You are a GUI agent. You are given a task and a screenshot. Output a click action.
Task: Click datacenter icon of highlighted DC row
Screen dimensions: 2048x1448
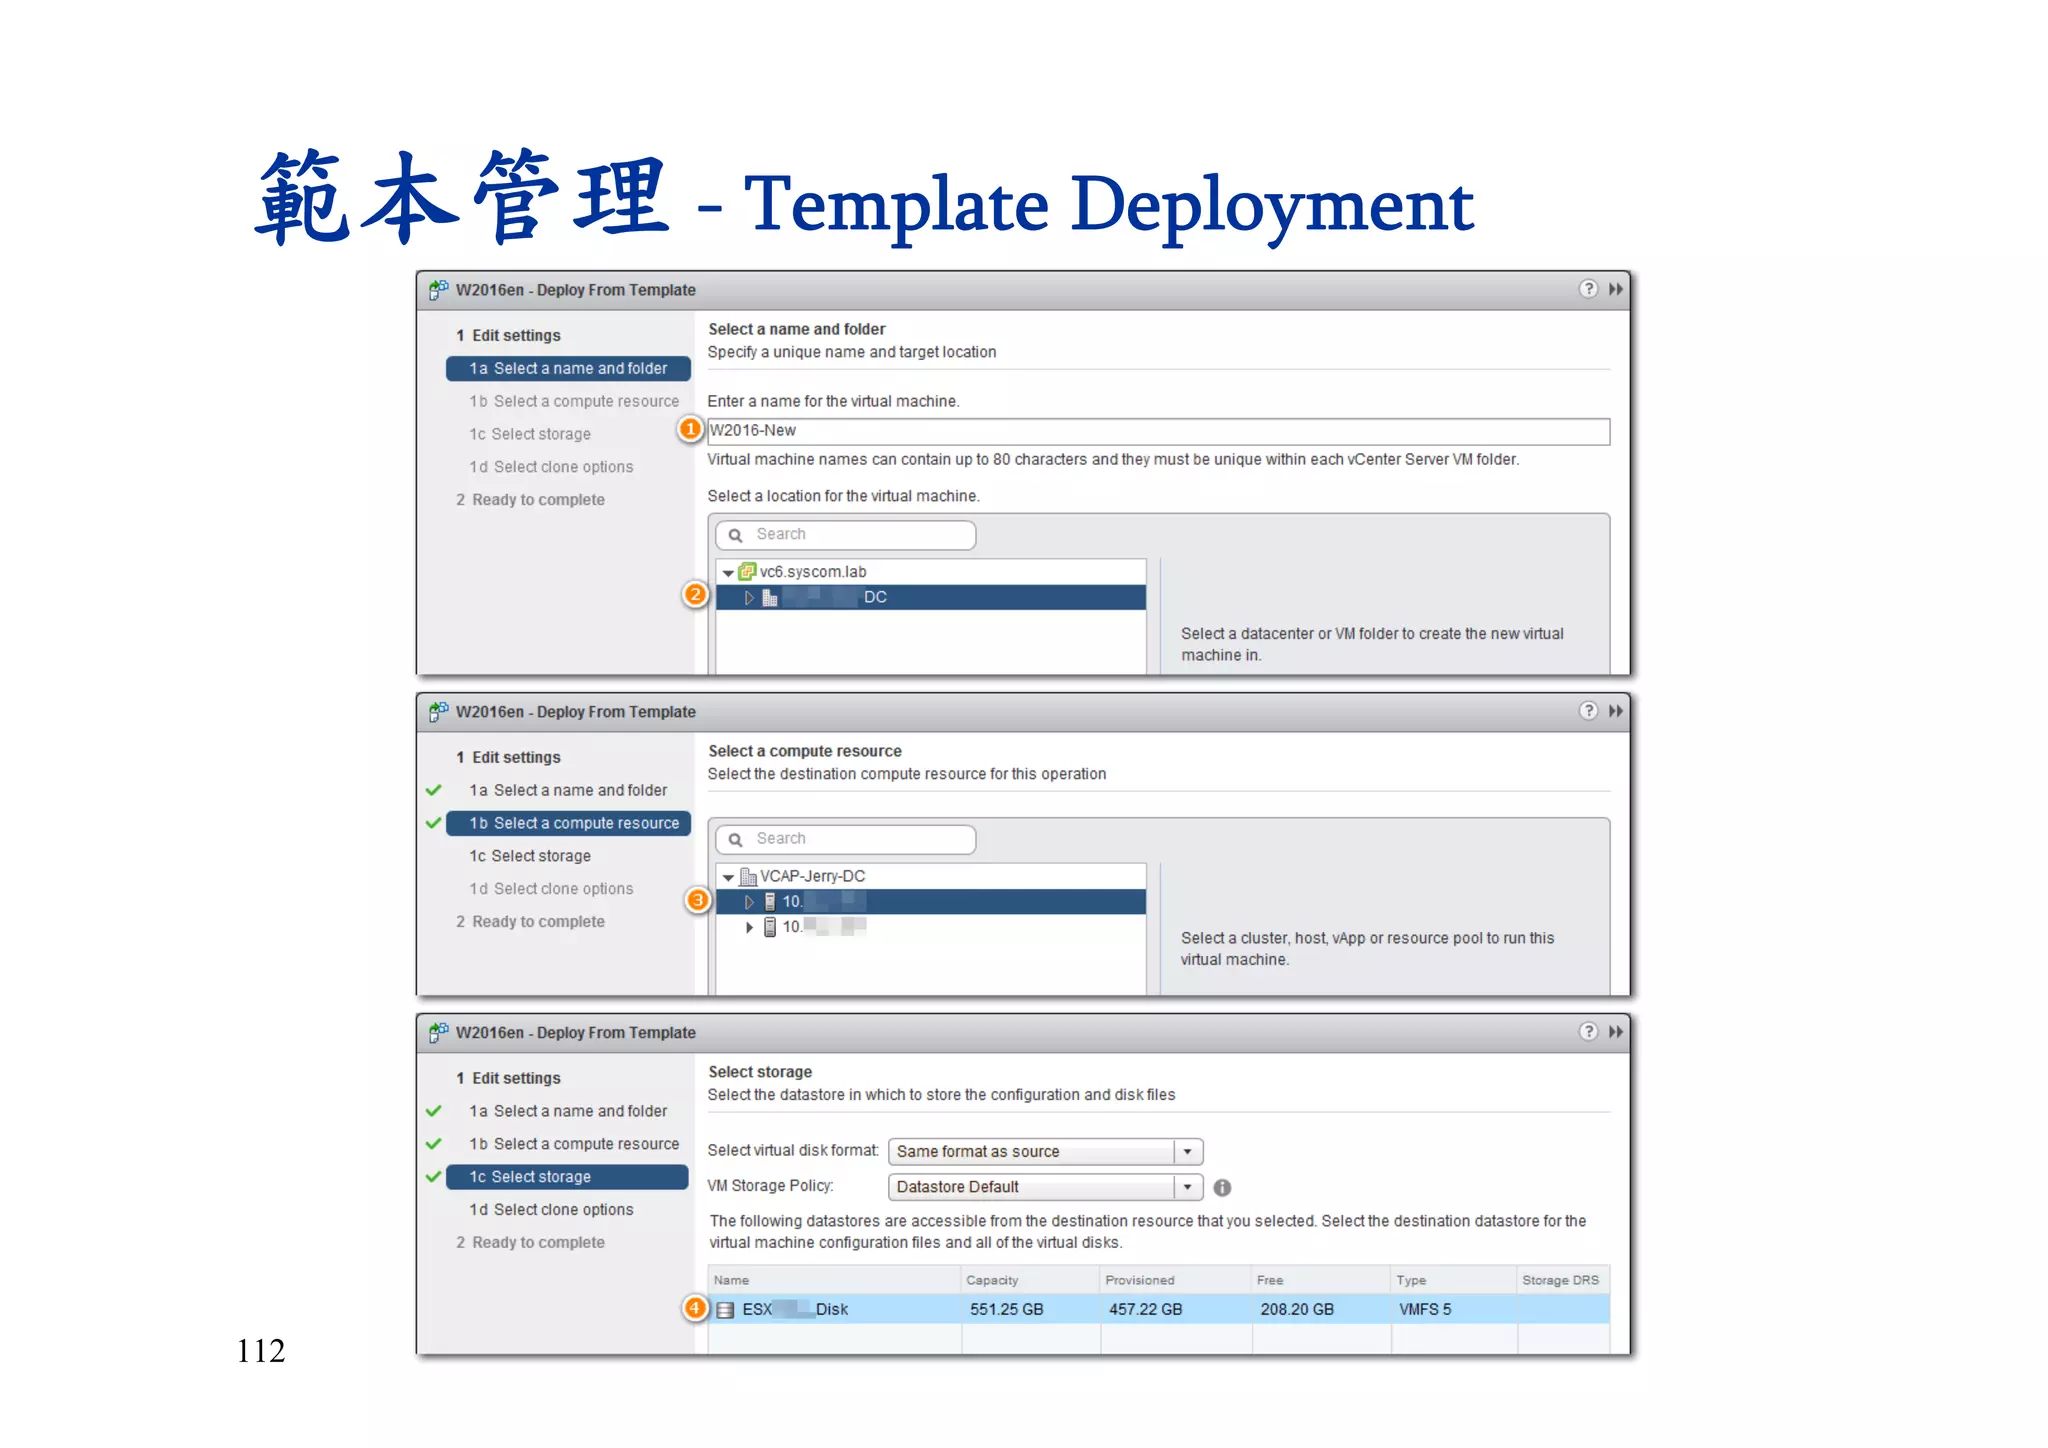[770, 598]
